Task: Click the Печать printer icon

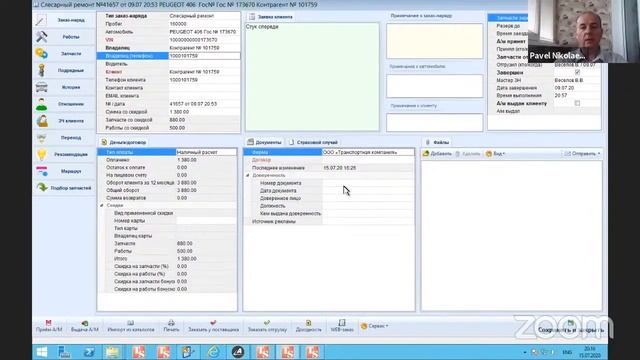Action: click(171, 326)
